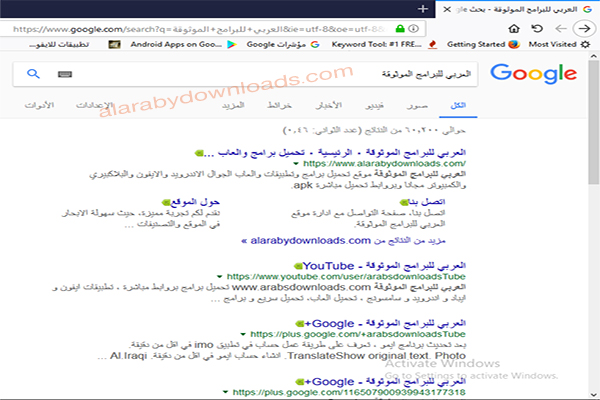Open first result العربي للبرامج الموثوقة الرئيسية
The height and width of the screenshot is (400, 600).
(x=335, y=153)
